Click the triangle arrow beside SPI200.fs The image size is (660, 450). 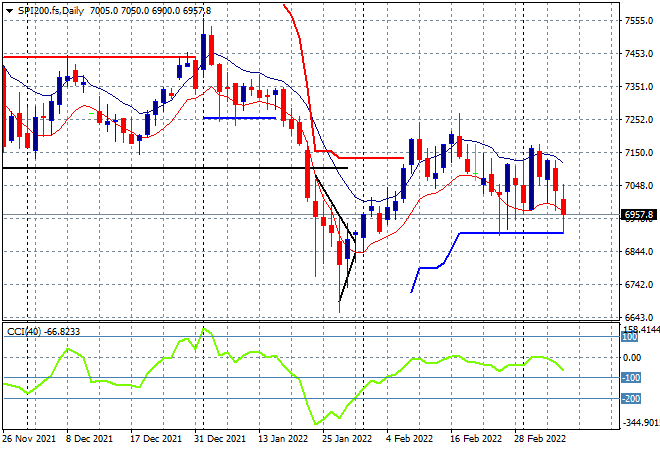[9, 11]
